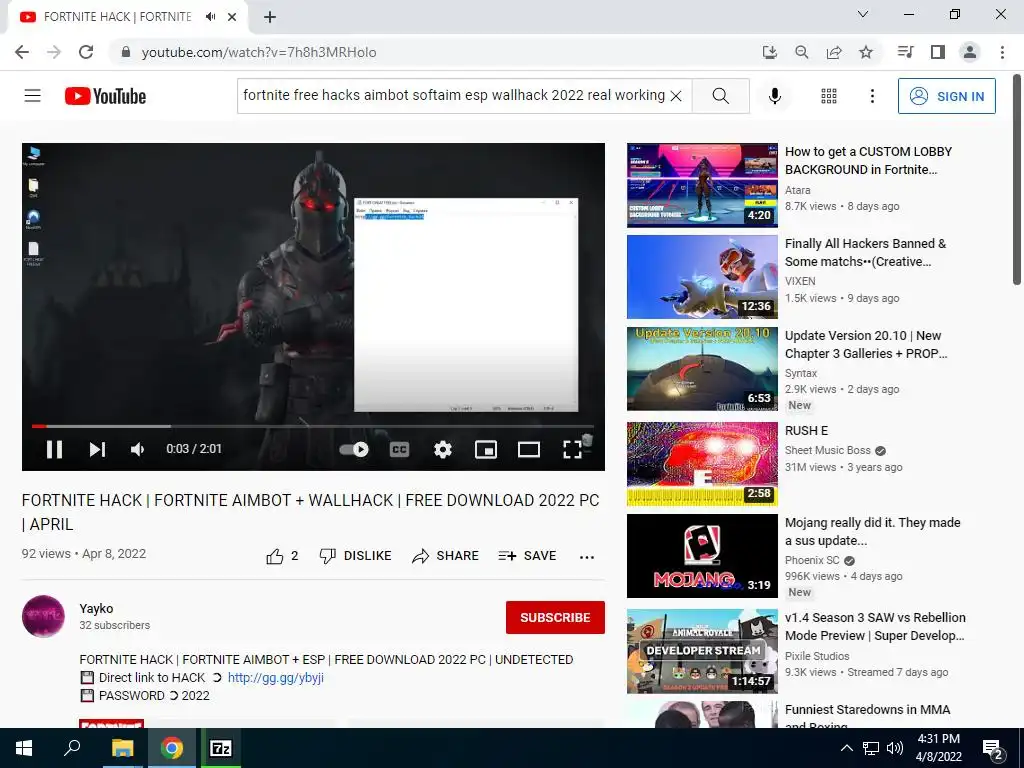Click the page vertical scrollbar
This screenshot has width=1024, height=768.
1017,180
